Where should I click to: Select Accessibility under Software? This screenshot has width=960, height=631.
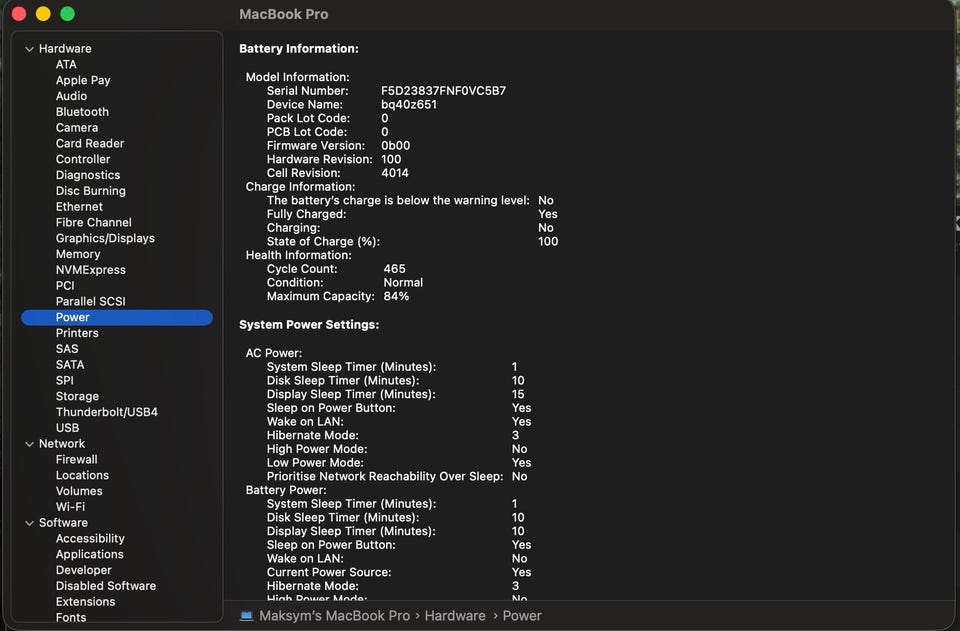(x=90, y=539)
